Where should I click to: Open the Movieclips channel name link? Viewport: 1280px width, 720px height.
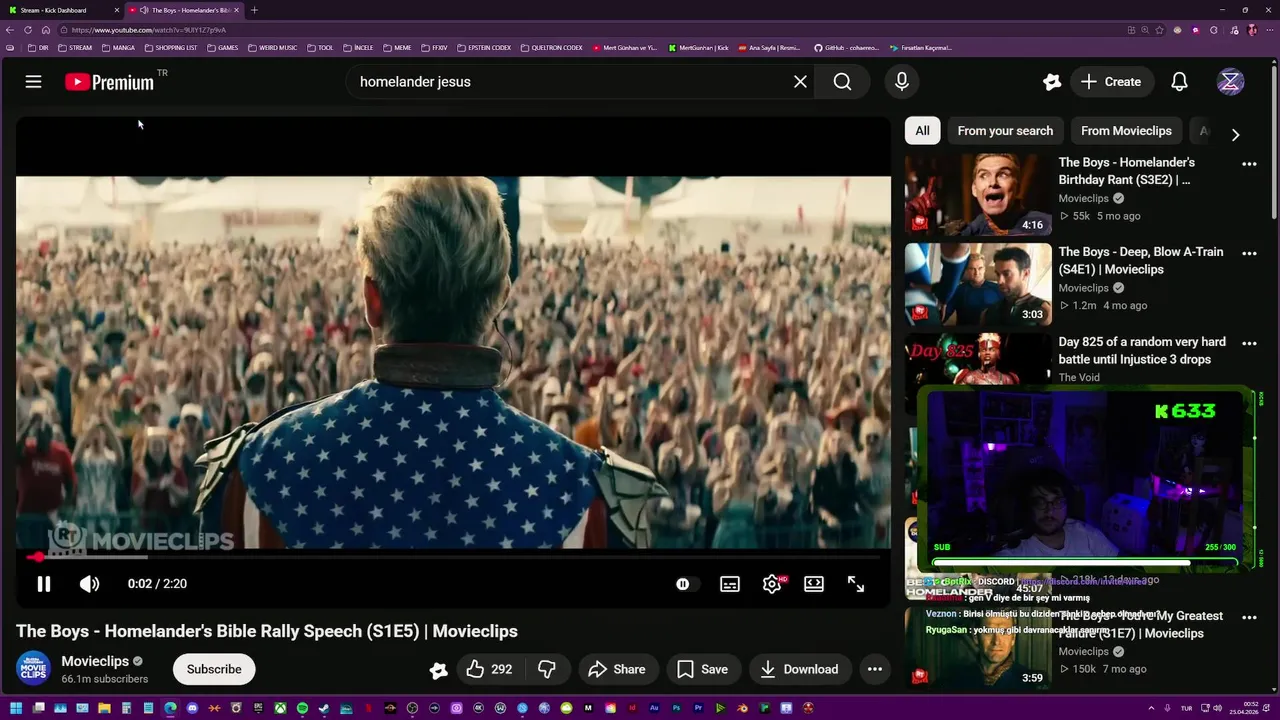95,661
